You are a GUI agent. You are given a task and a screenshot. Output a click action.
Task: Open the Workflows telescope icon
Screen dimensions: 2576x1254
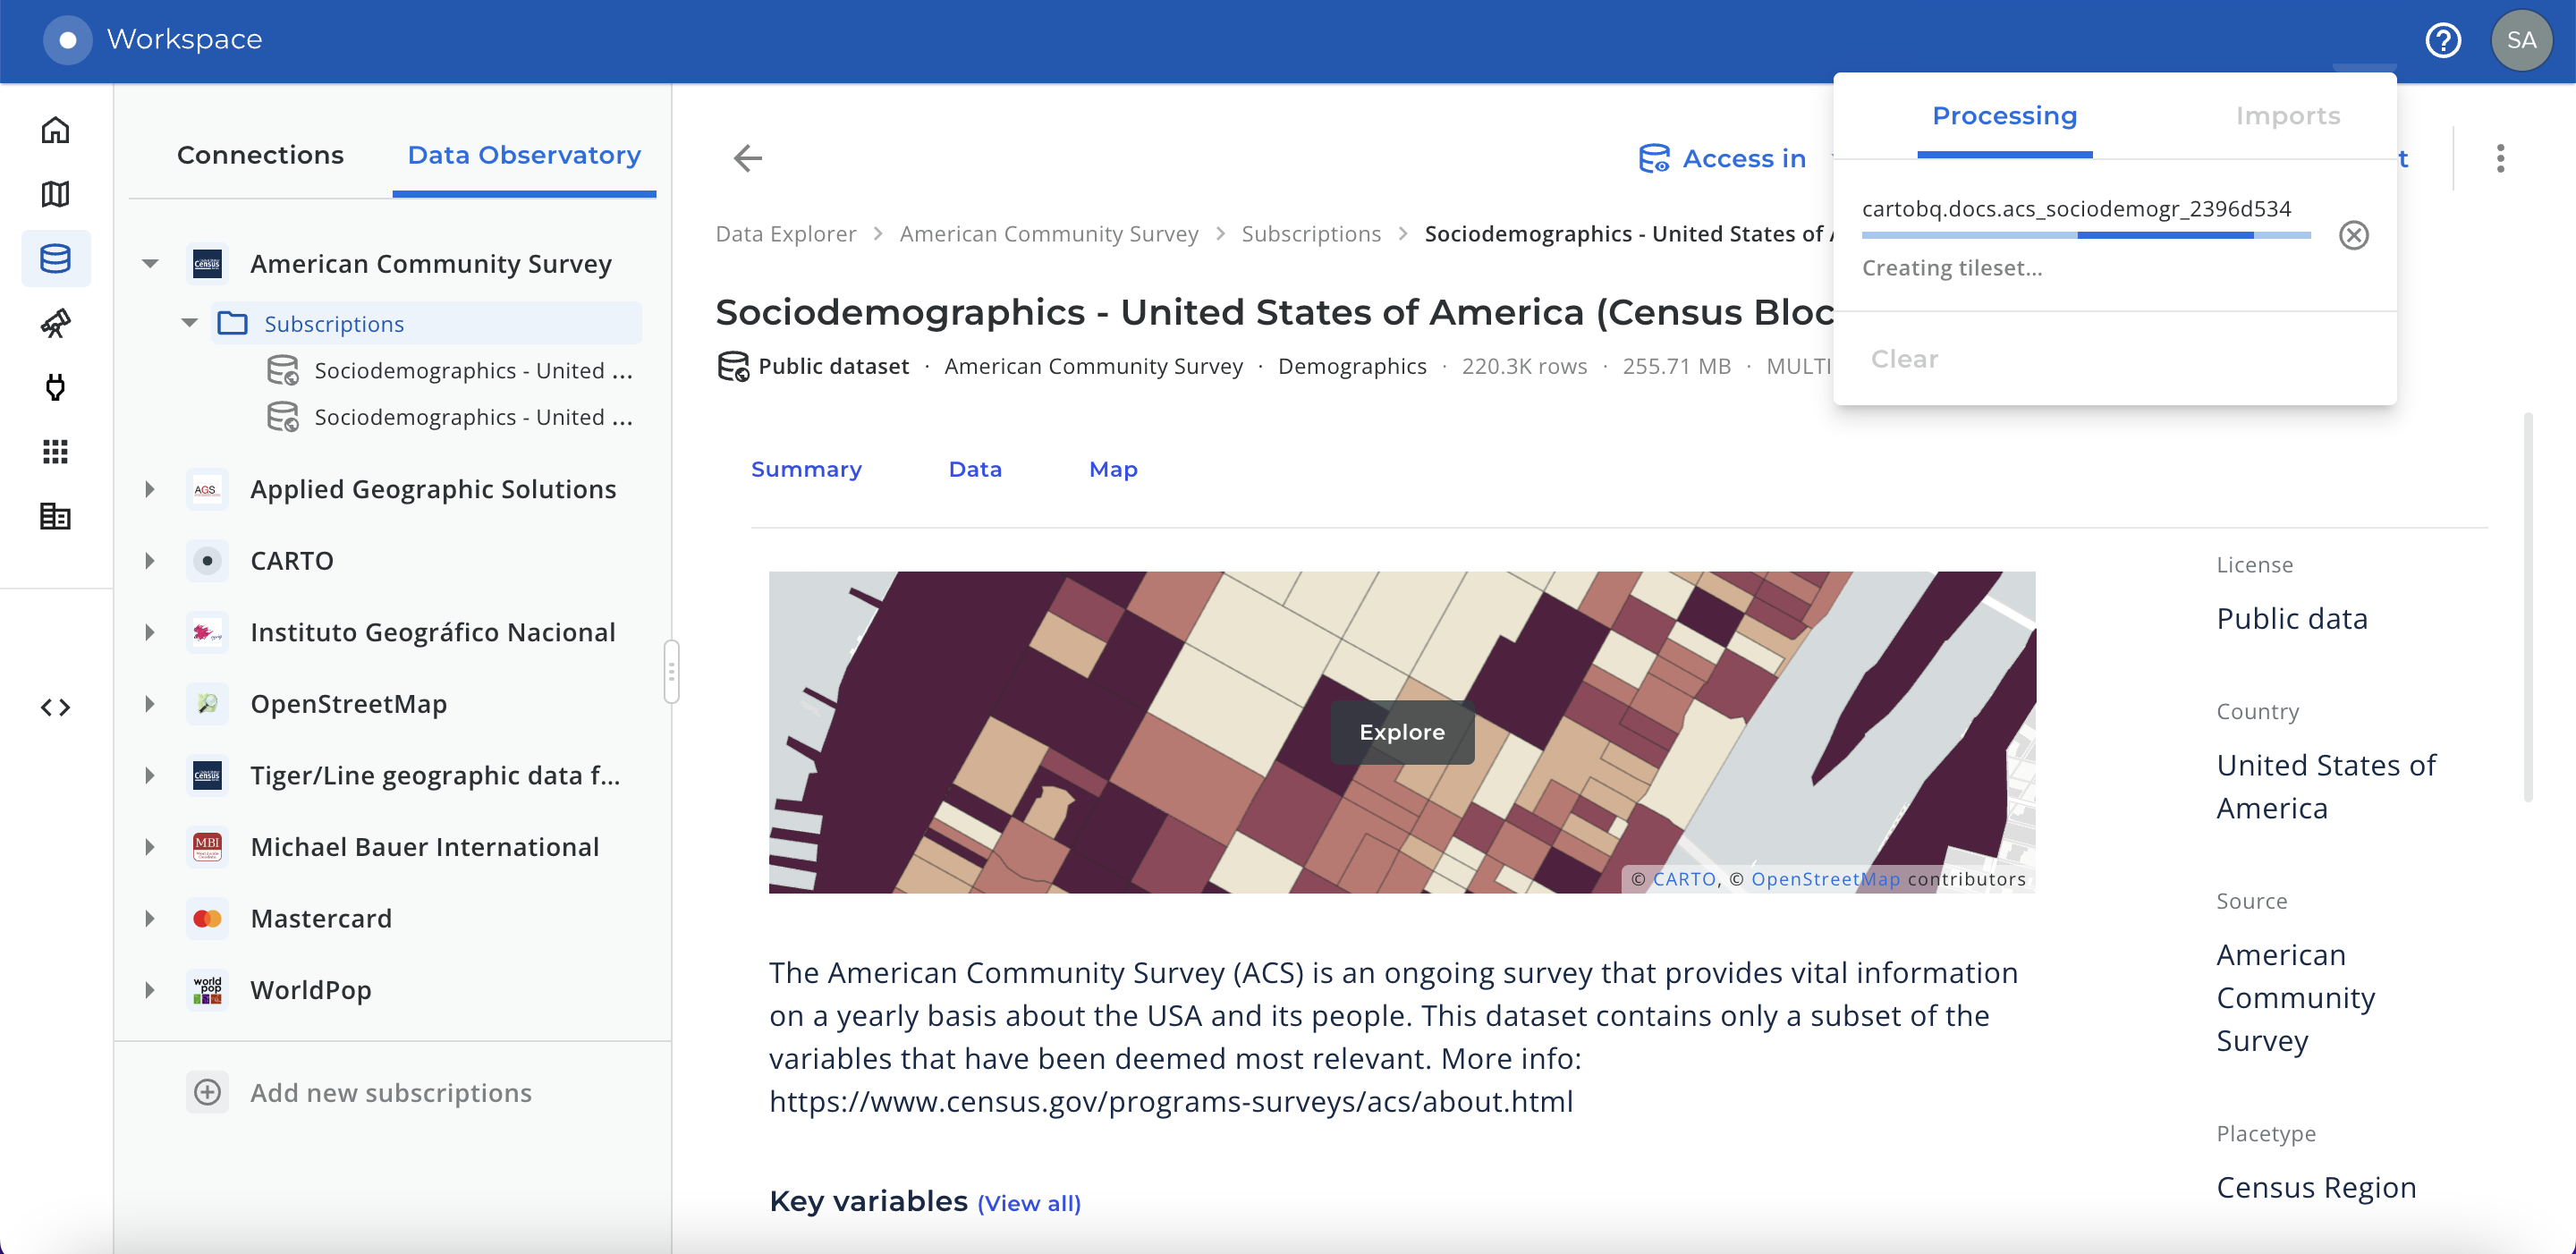[x=55, y=323]
